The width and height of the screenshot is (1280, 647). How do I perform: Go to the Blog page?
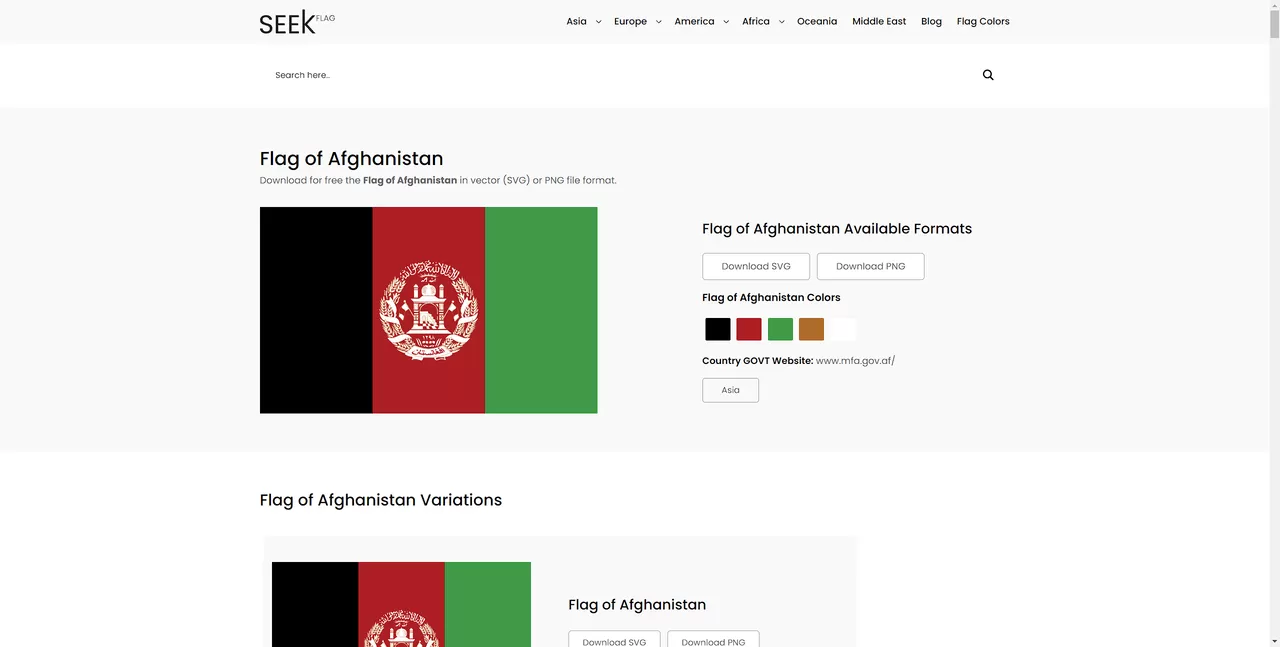tap(931, 21)
